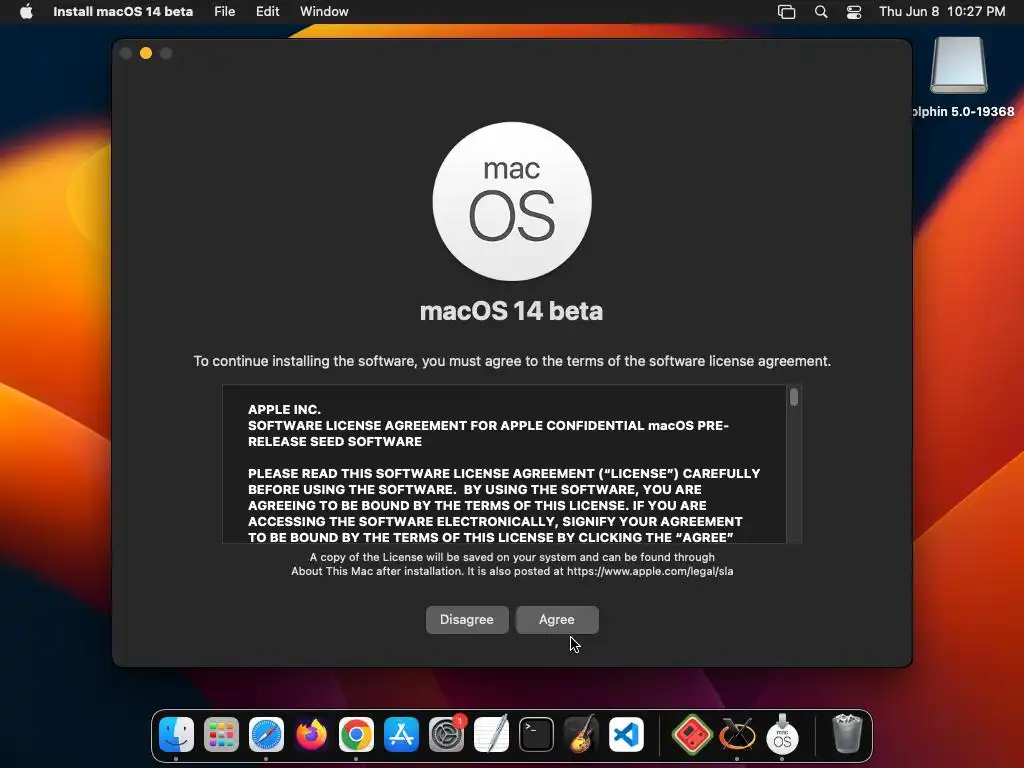1024x768 pixels.
Task: Open the red game console app in Dock
Action: pos(692,735)
